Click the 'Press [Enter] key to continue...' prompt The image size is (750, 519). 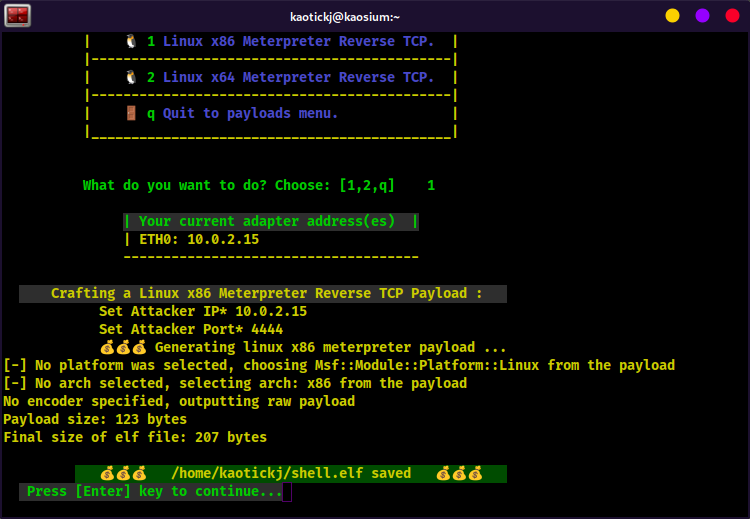[154, 492]
